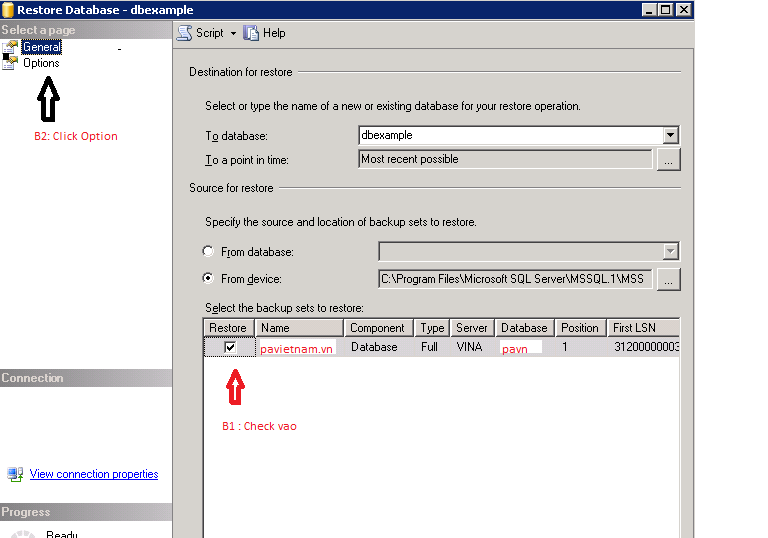Click the First LSN column header
Screen dimensions: 768x538
click(x=643, y=328)
